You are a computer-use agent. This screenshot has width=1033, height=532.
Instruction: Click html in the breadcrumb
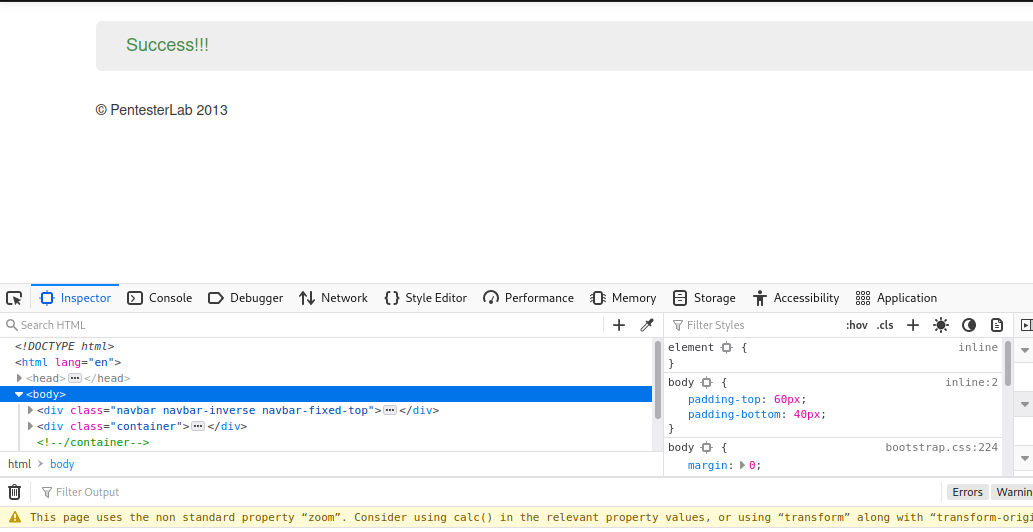[19, 464]
